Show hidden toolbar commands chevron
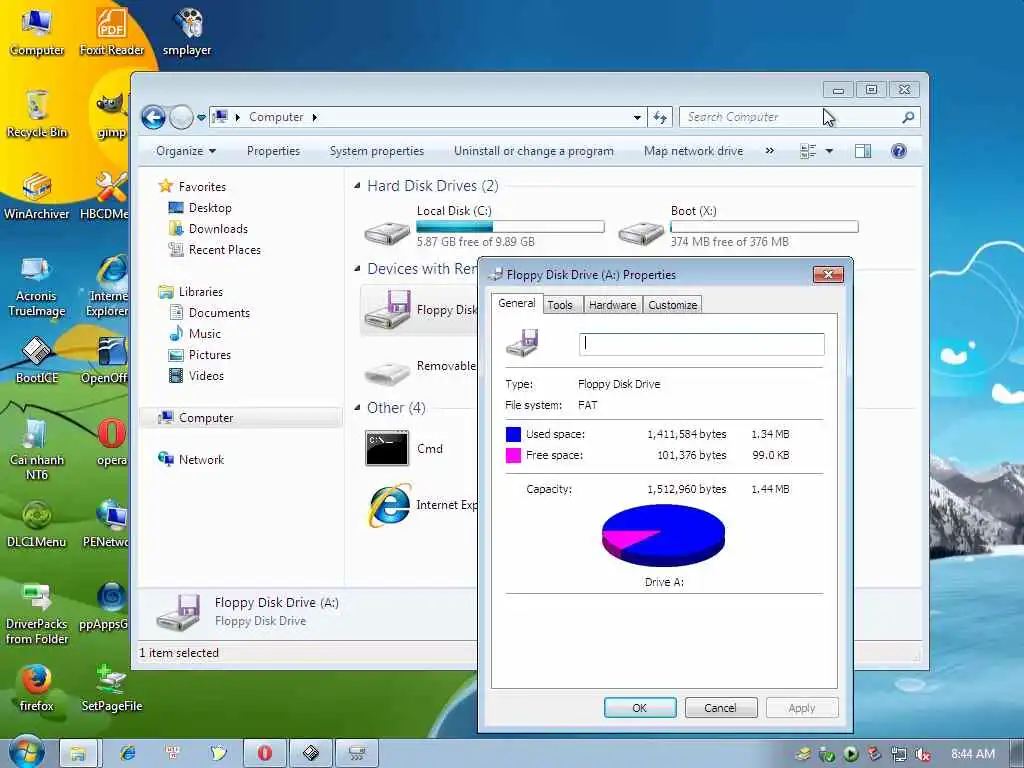Image resolution: width=1024 pixels, height=768 pixels. [769, 151]
